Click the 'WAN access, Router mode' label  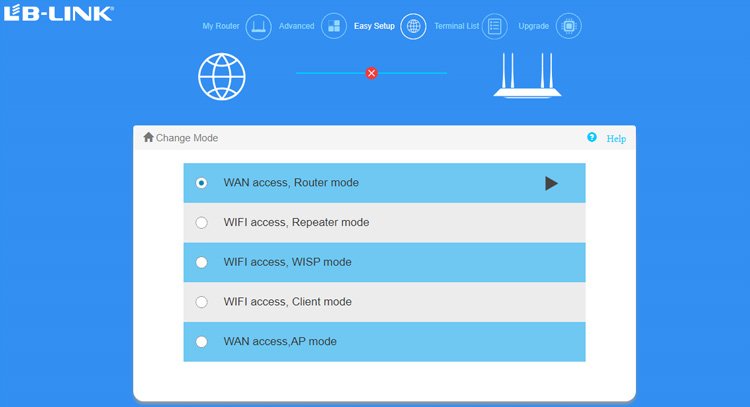[291, 183]
